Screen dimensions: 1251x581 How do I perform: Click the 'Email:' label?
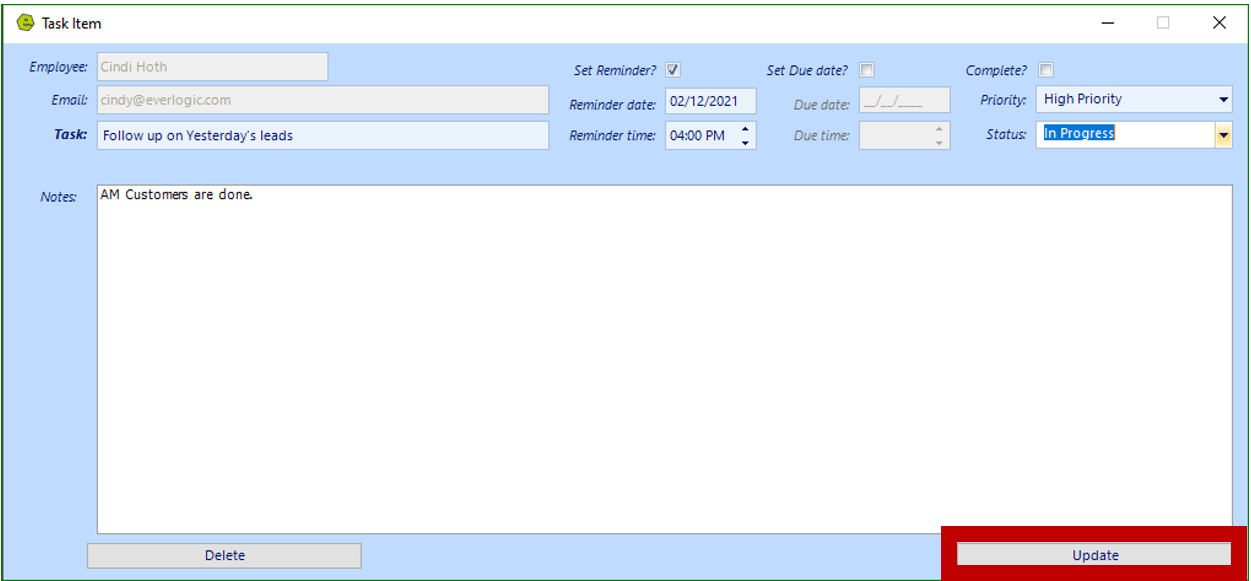point(70,100)
